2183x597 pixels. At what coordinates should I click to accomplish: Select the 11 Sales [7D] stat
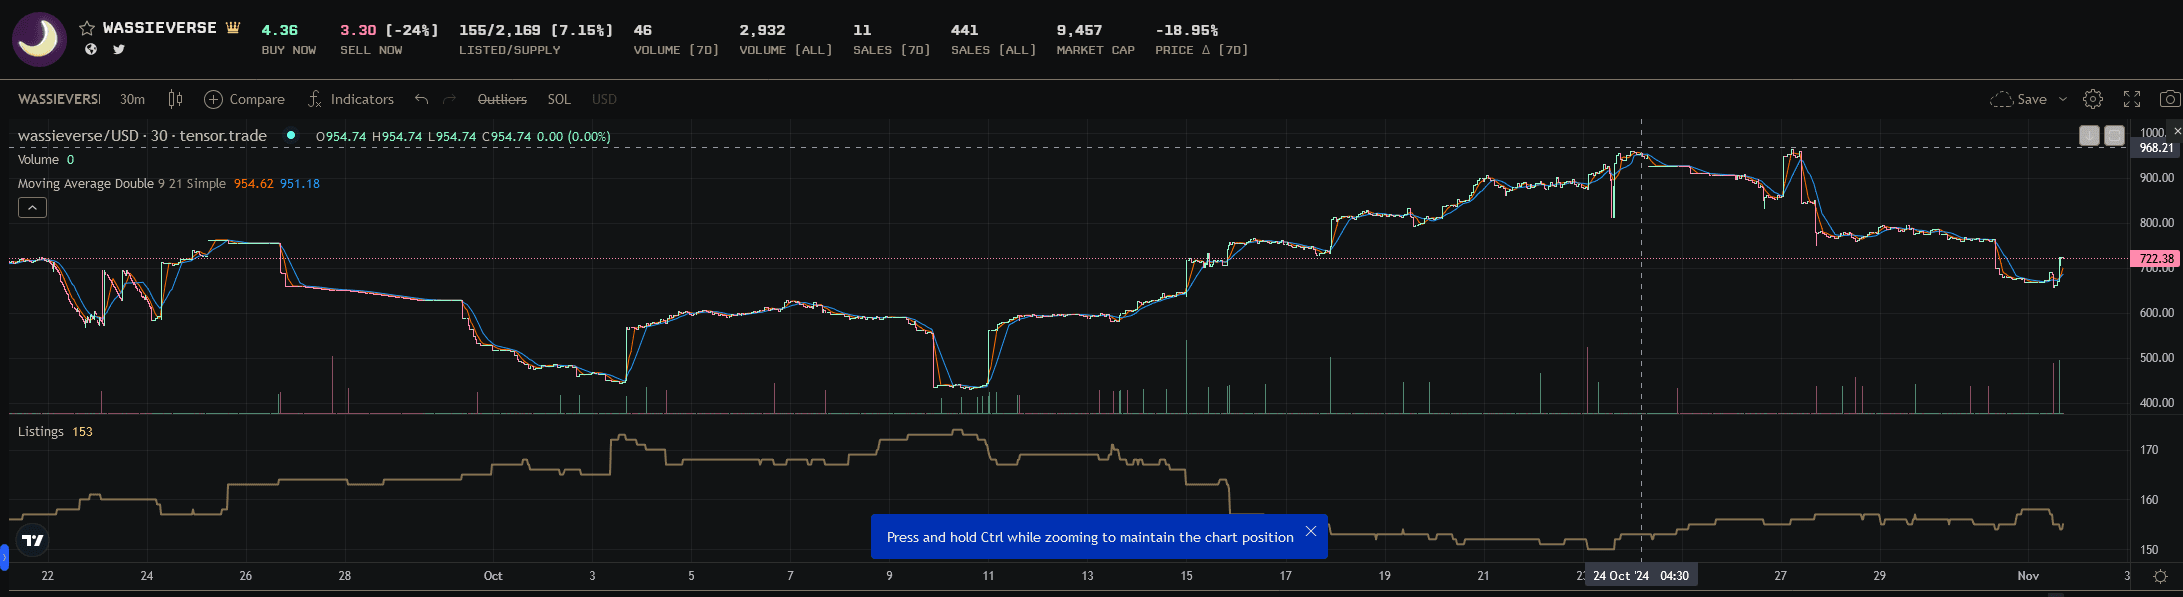891,39
